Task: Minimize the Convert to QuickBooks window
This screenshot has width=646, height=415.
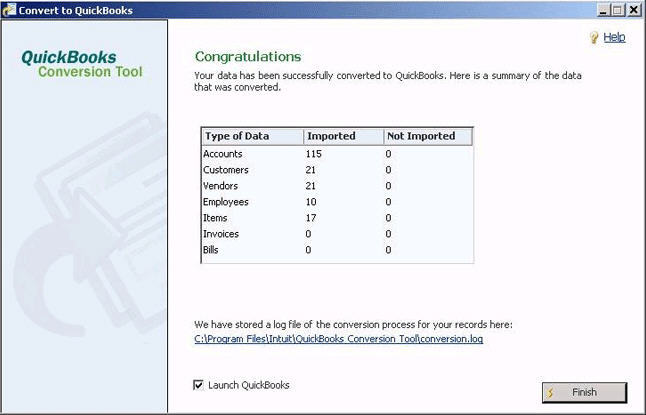Action: (603, 10)
